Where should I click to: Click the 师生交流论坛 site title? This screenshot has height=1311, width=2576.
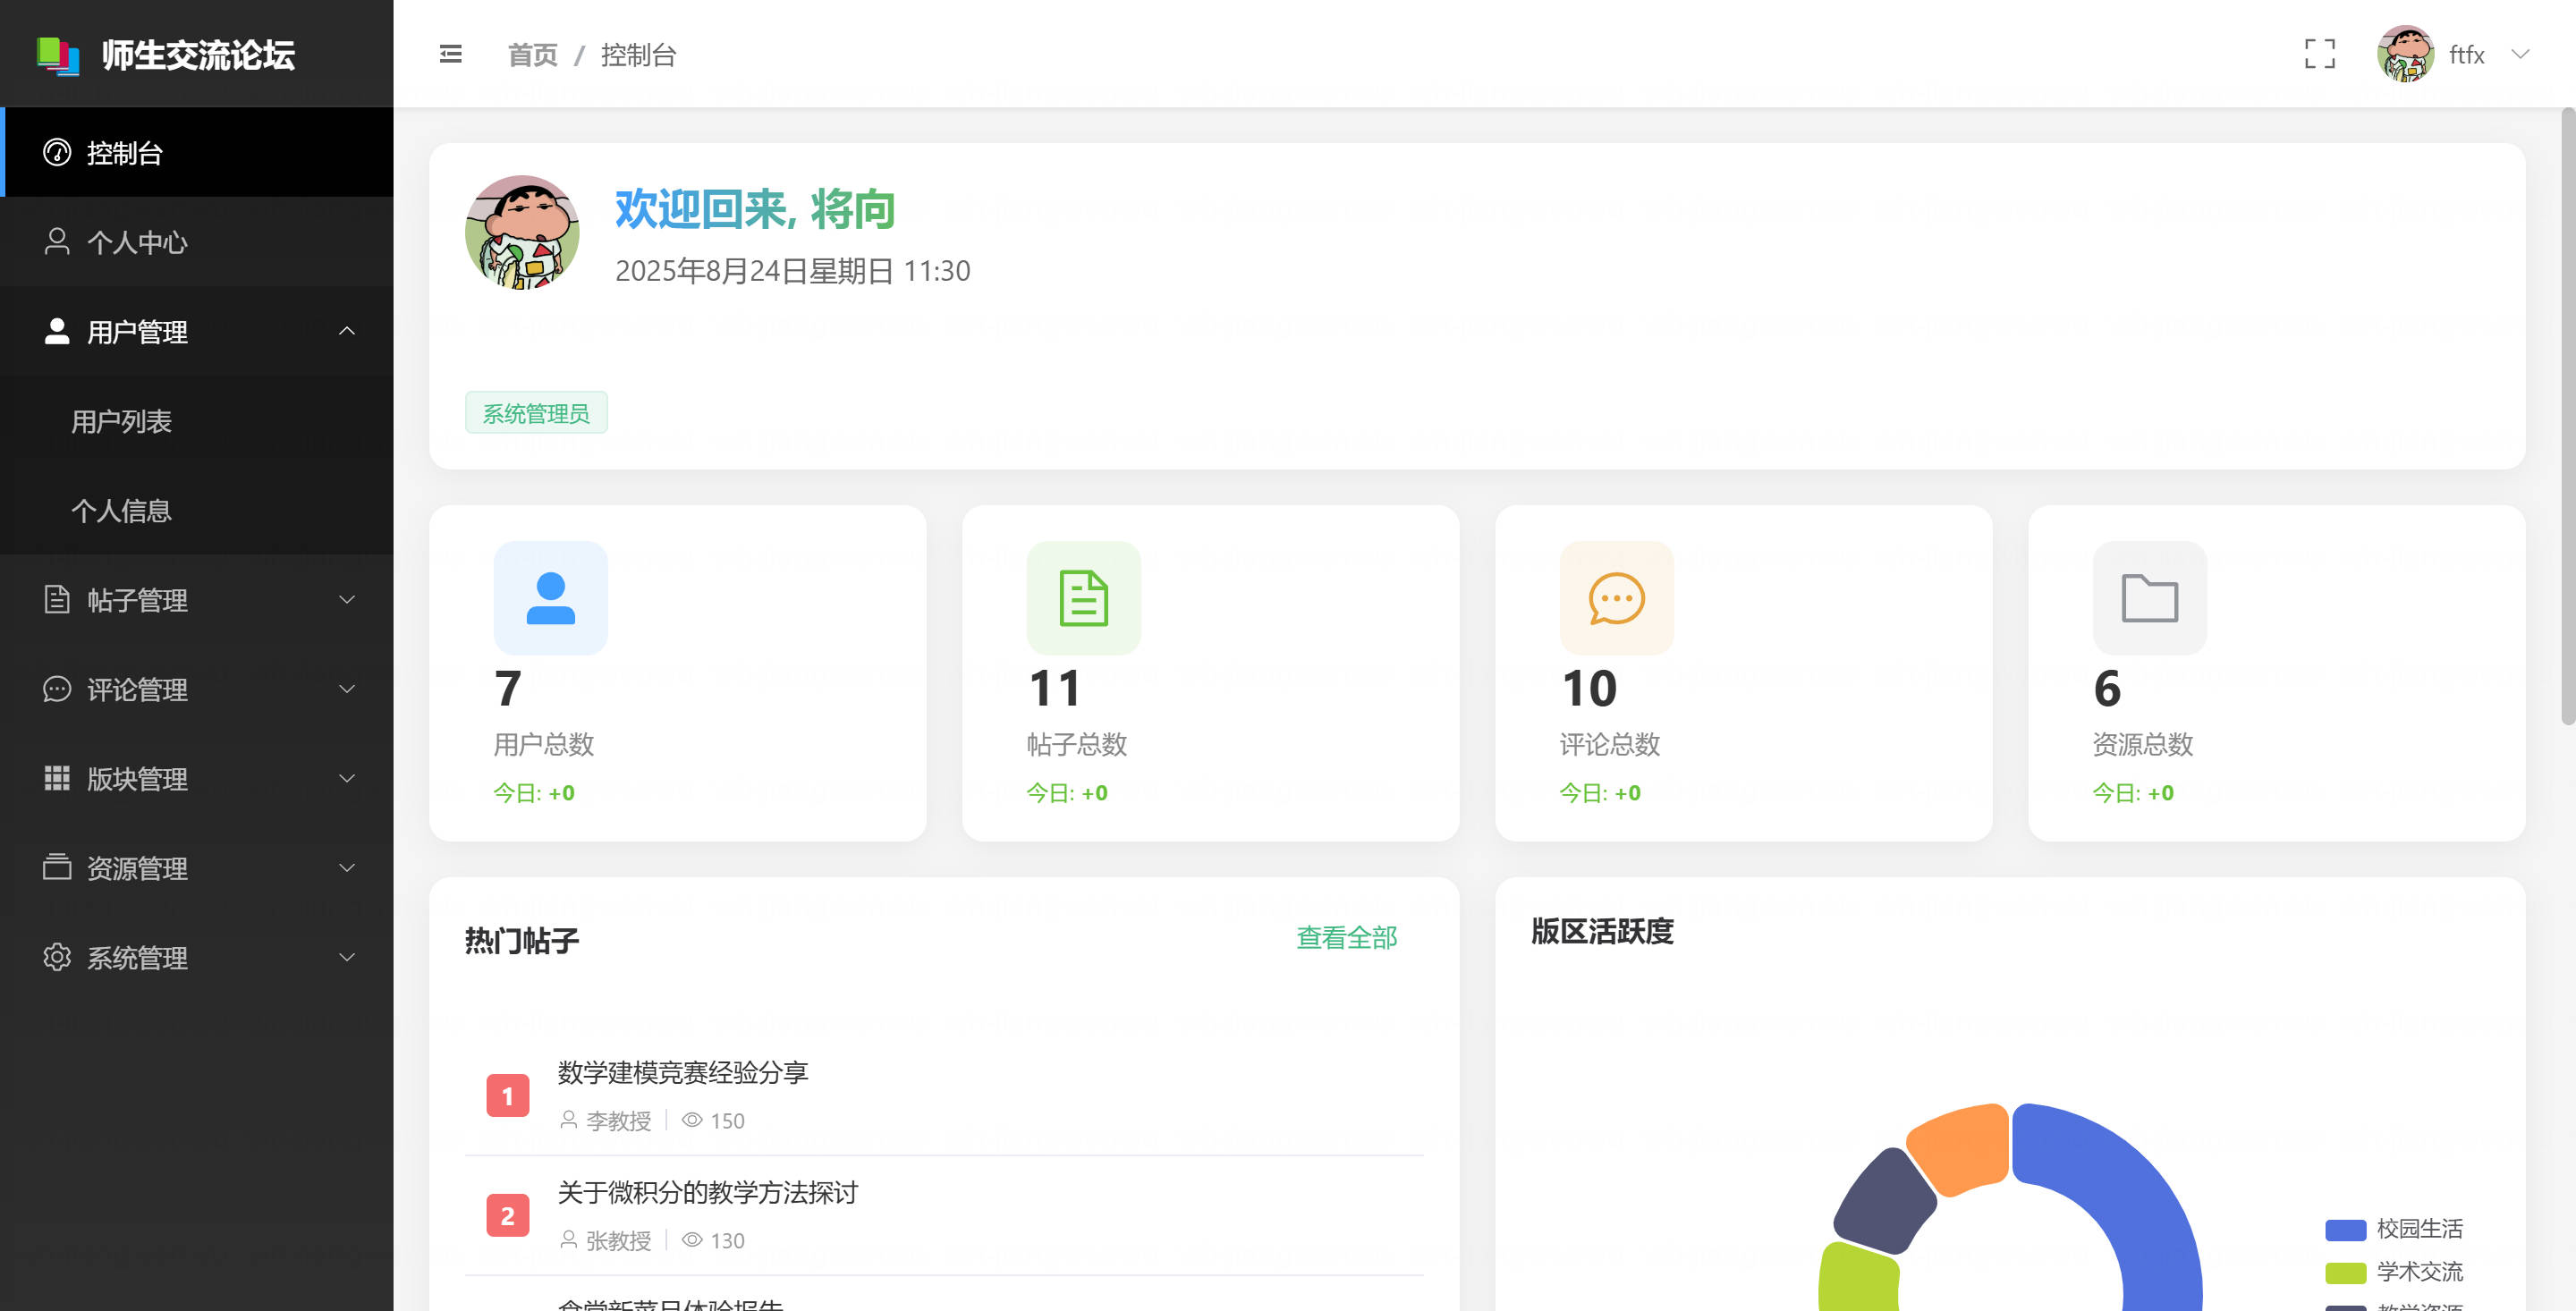pos(198,55)
